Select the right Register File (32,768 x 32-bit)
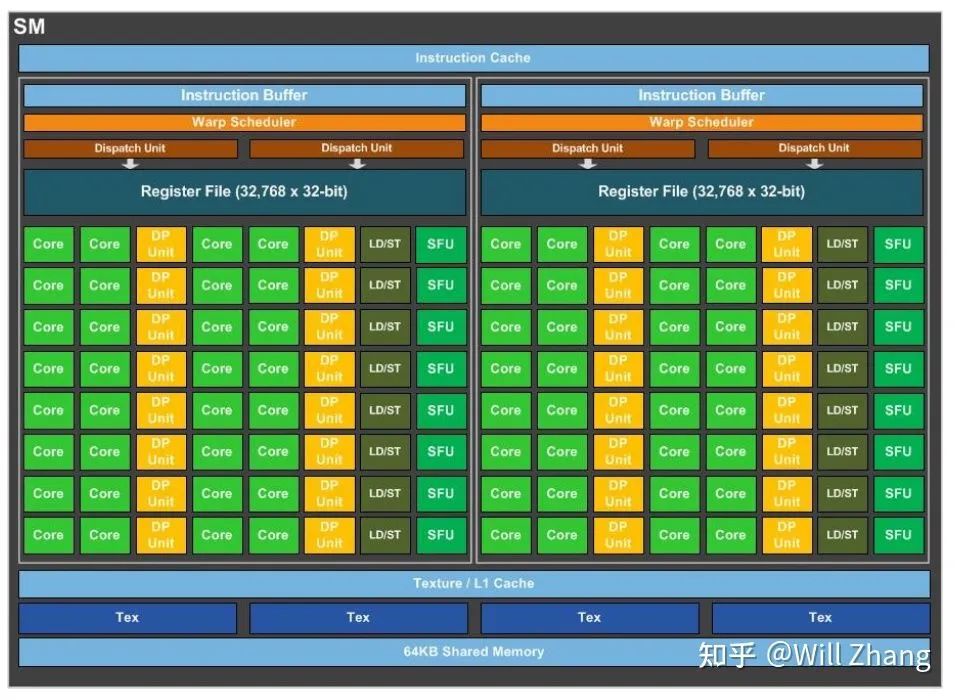 702,192
